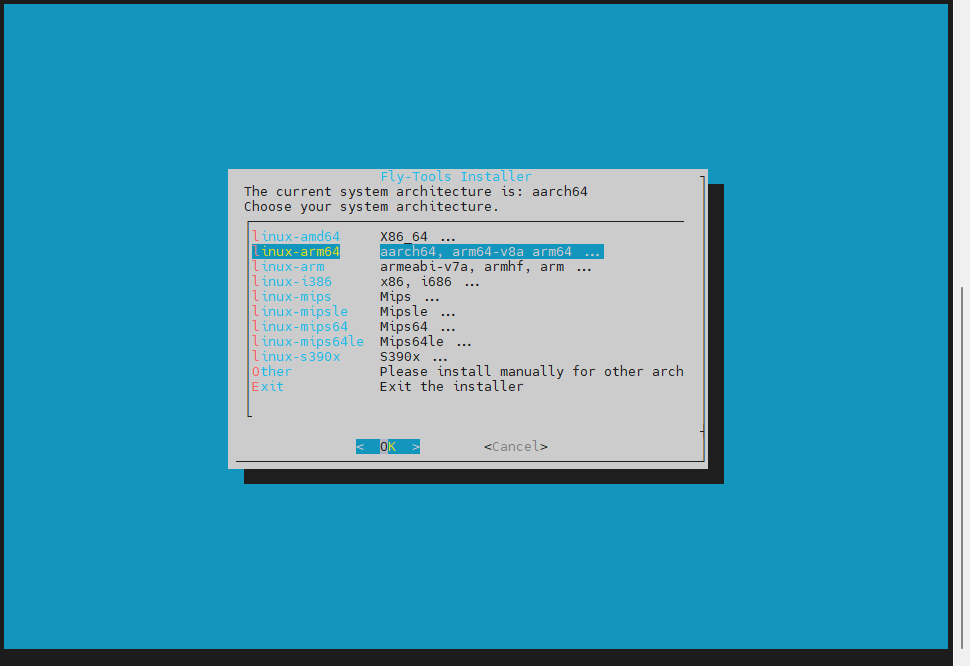Click the 'armeabi-v7a, armhf, arm' description
Viewport: 970px width, 666px height.
coord(472,267)
